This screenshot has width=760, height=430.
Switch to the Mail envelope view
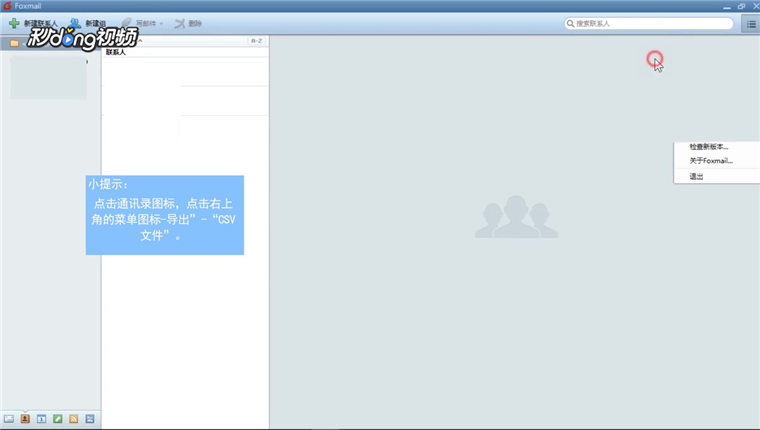tap(9, 419)
